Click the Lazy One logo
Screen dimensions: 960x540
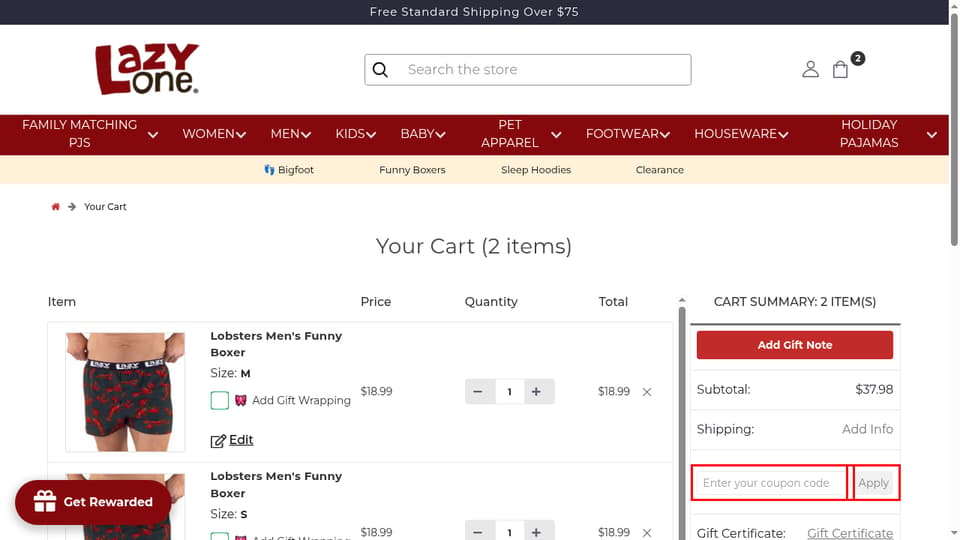[x=147, y=69]
